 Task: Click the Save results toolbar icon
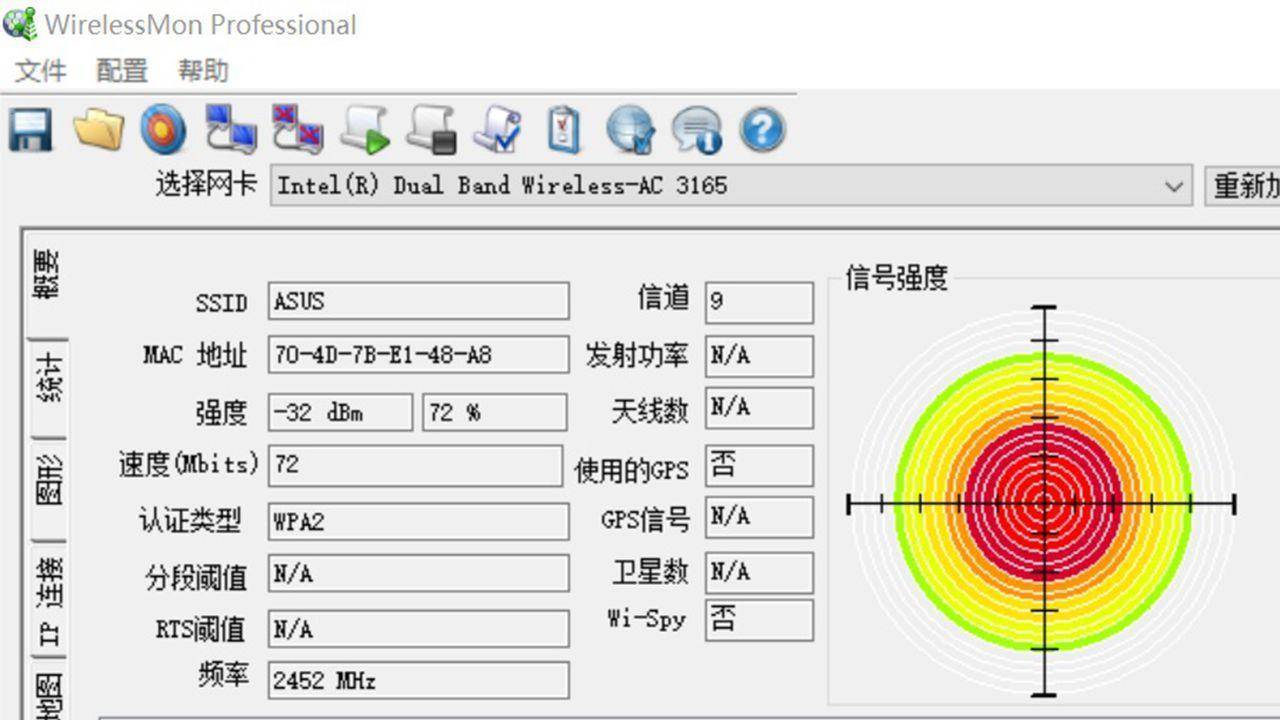point(30,130)
